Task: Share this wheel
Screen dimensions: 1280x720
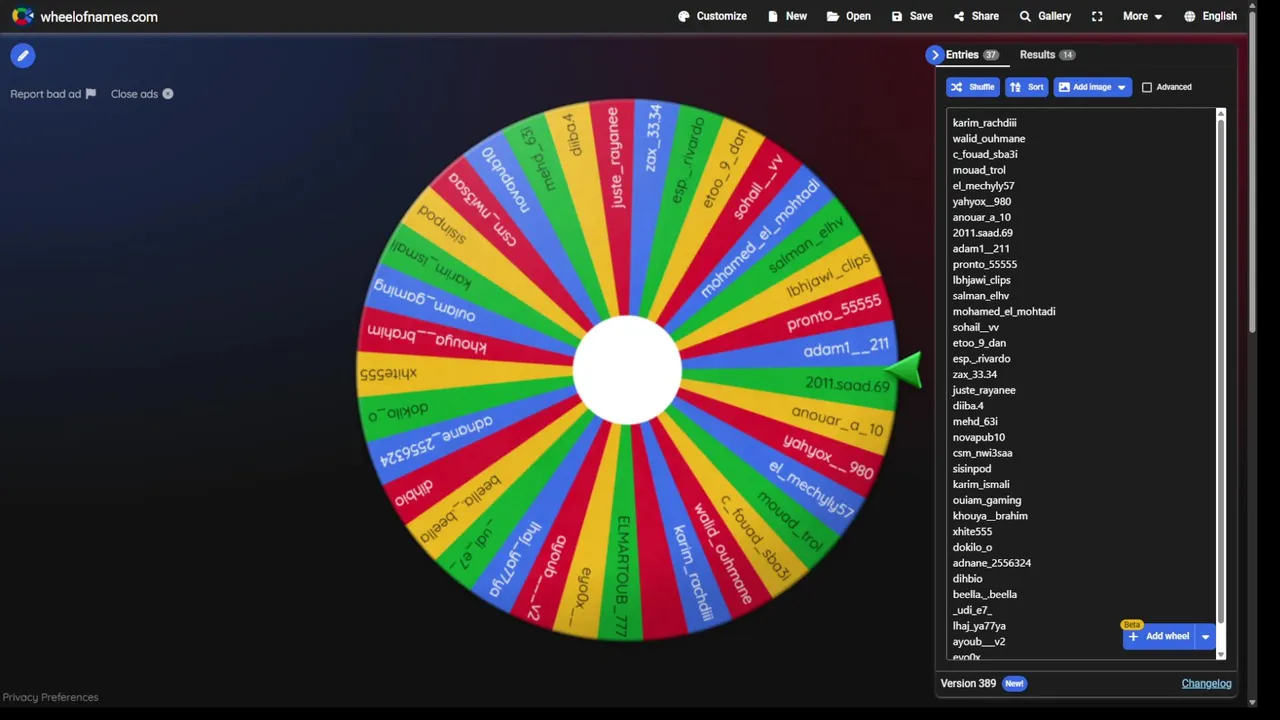Action: 976,16
